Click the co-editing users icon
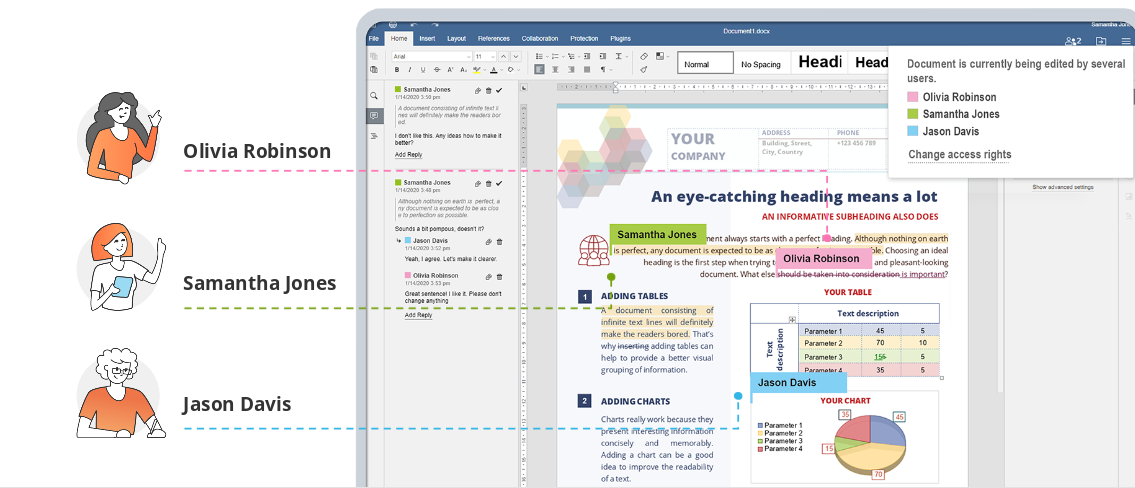1135x488 pixels. click(1073, 41)
